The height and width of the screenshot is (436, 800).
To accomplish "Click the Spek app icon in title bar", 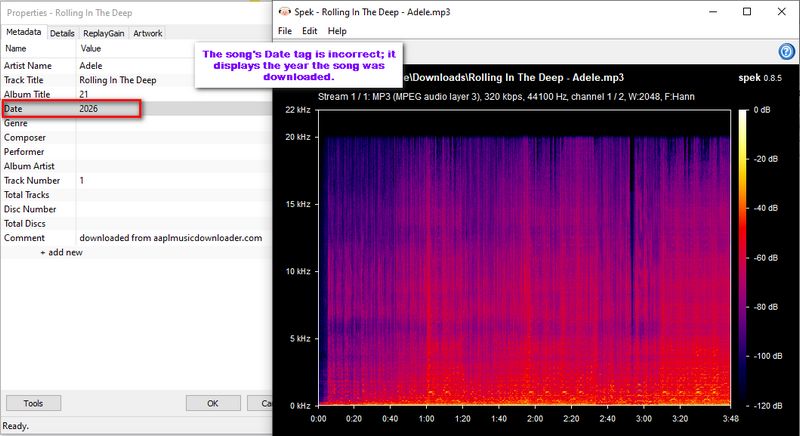I will (x=284, y=12).
